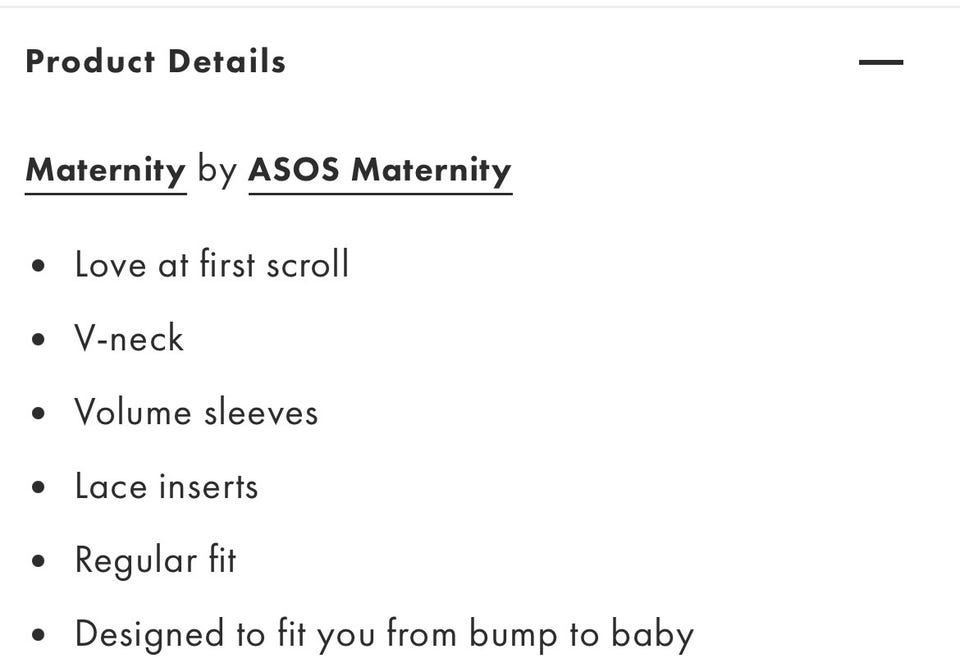Screen dimensions: 960x672
Task: Click the word 'Designed' in last bullet
Action: point(149,634)
